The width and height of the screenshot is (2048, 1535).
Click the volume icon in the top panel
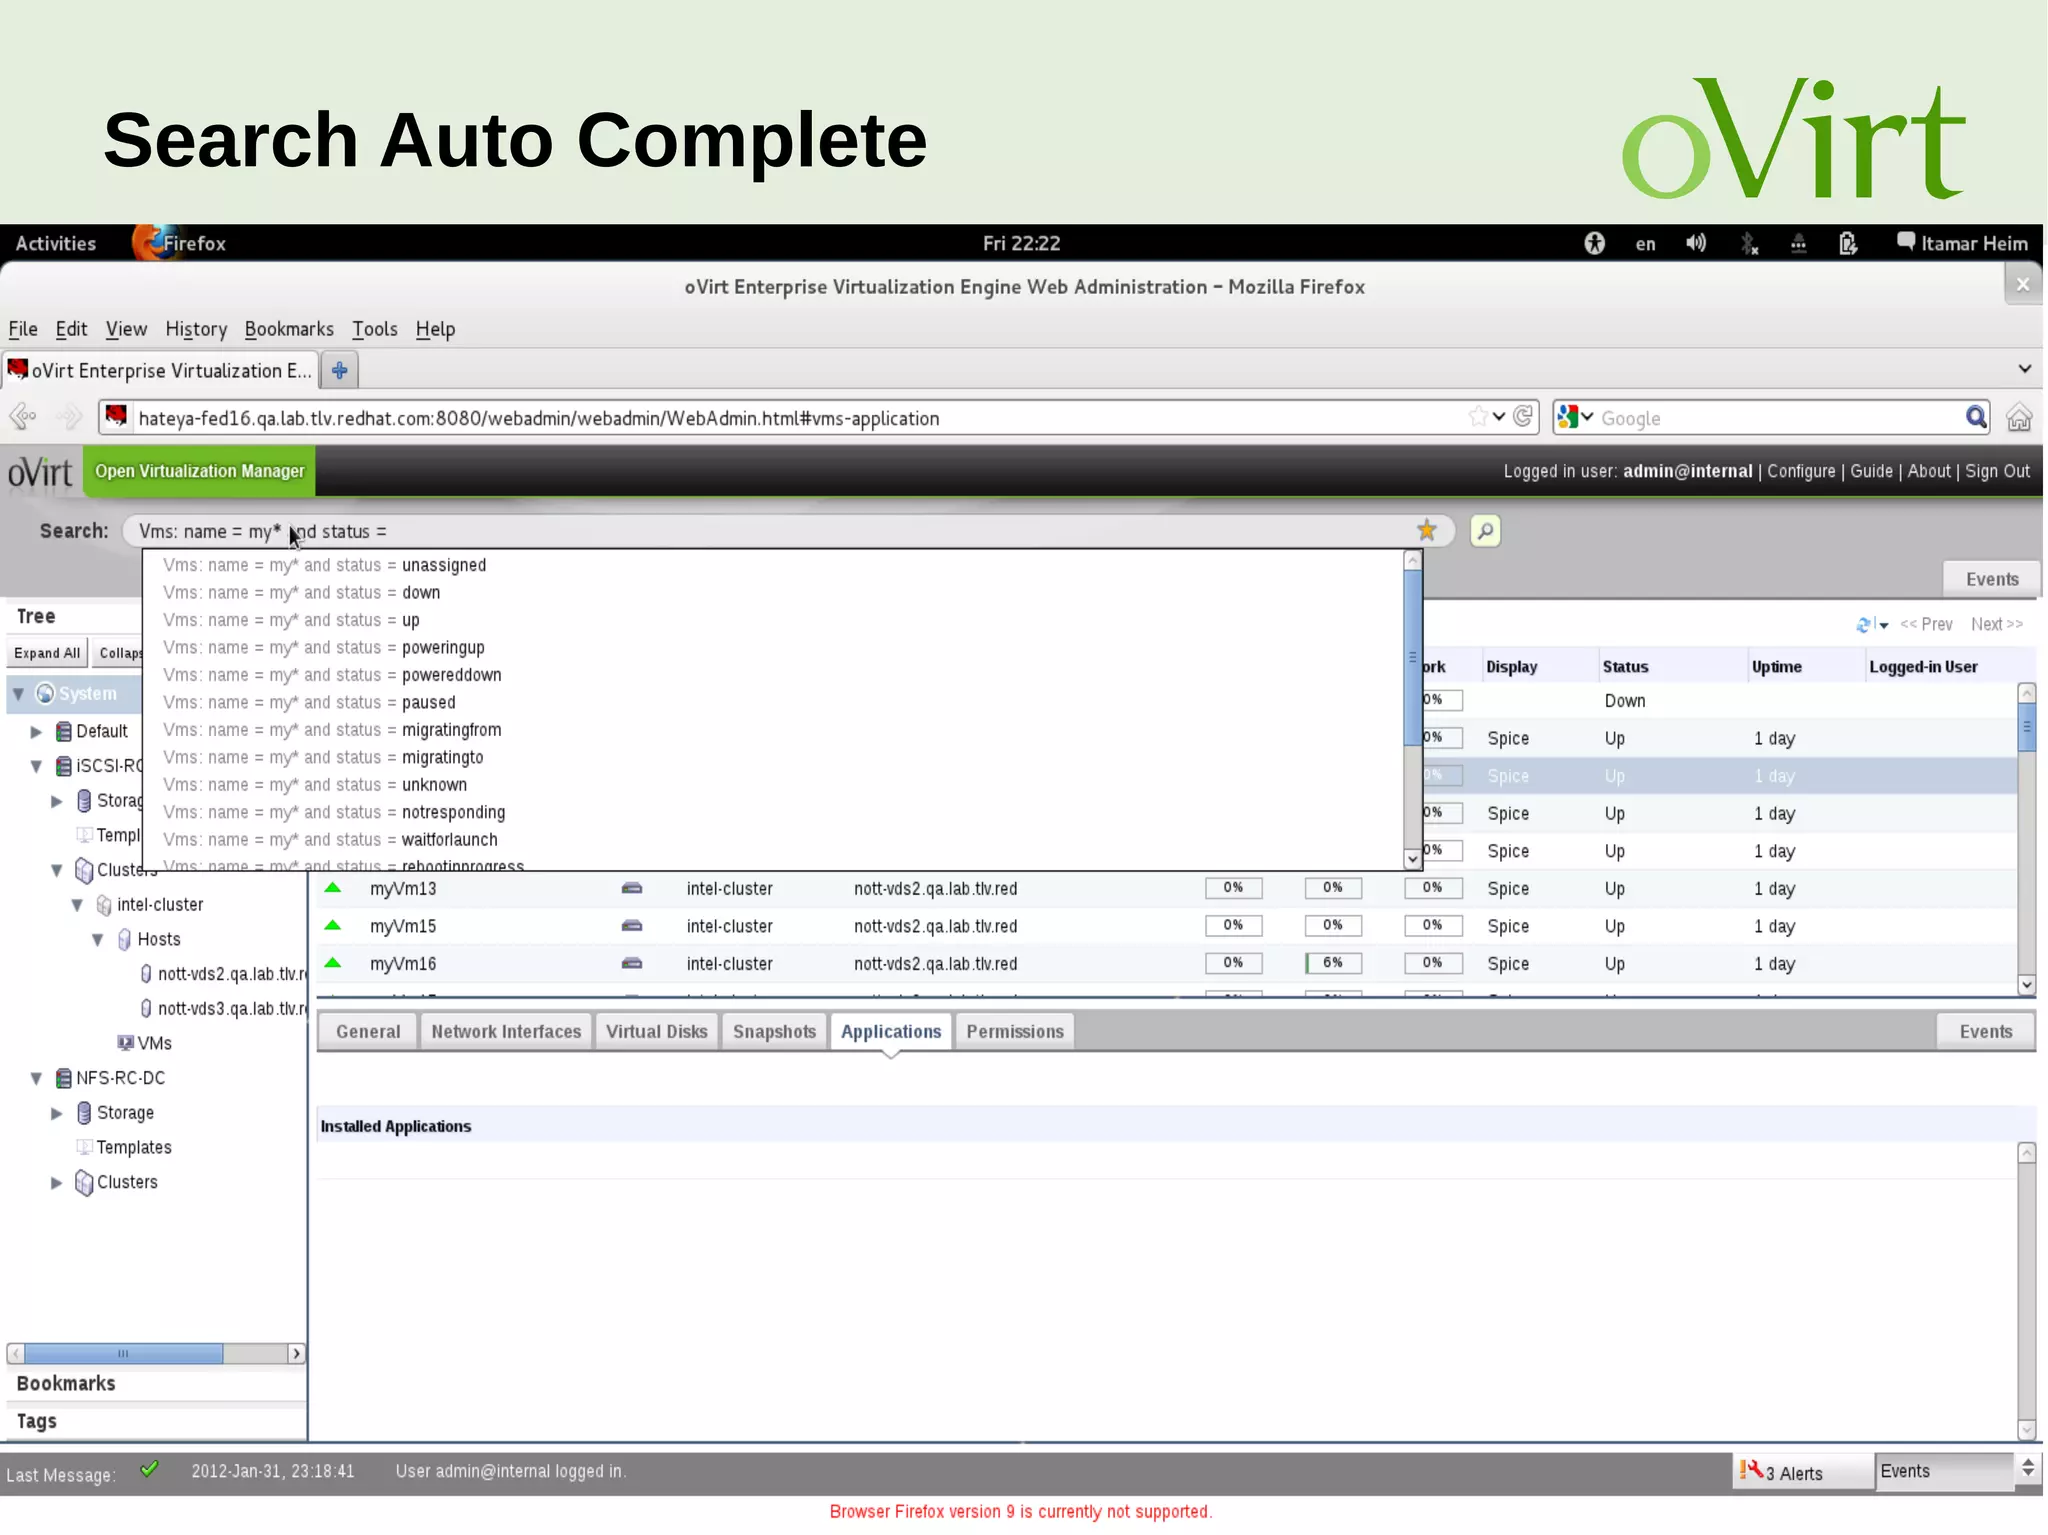[1696, 243]
